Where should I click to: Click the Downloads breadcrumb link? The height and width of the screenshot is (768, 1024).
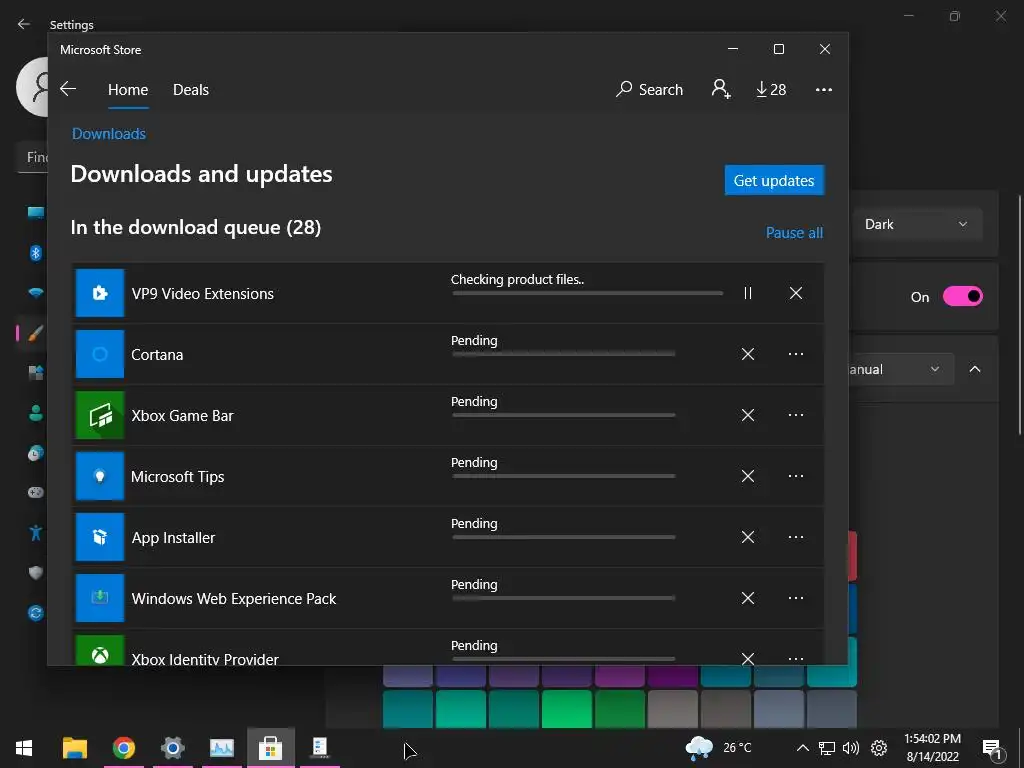point(108,134)
